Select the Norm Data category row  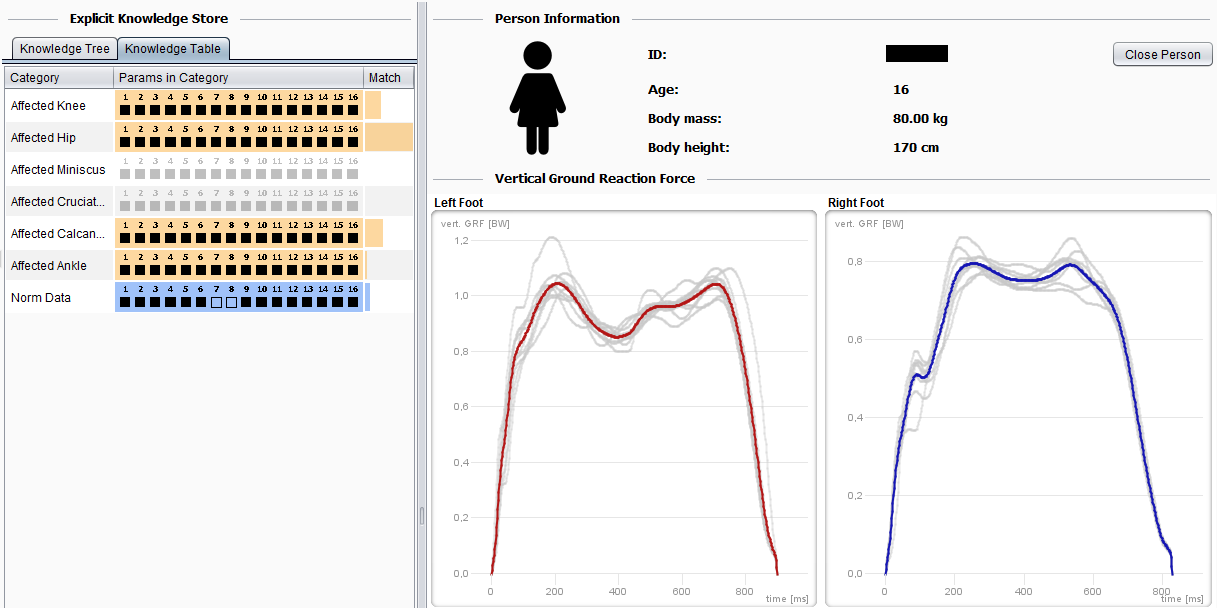(x=58, y=298)
